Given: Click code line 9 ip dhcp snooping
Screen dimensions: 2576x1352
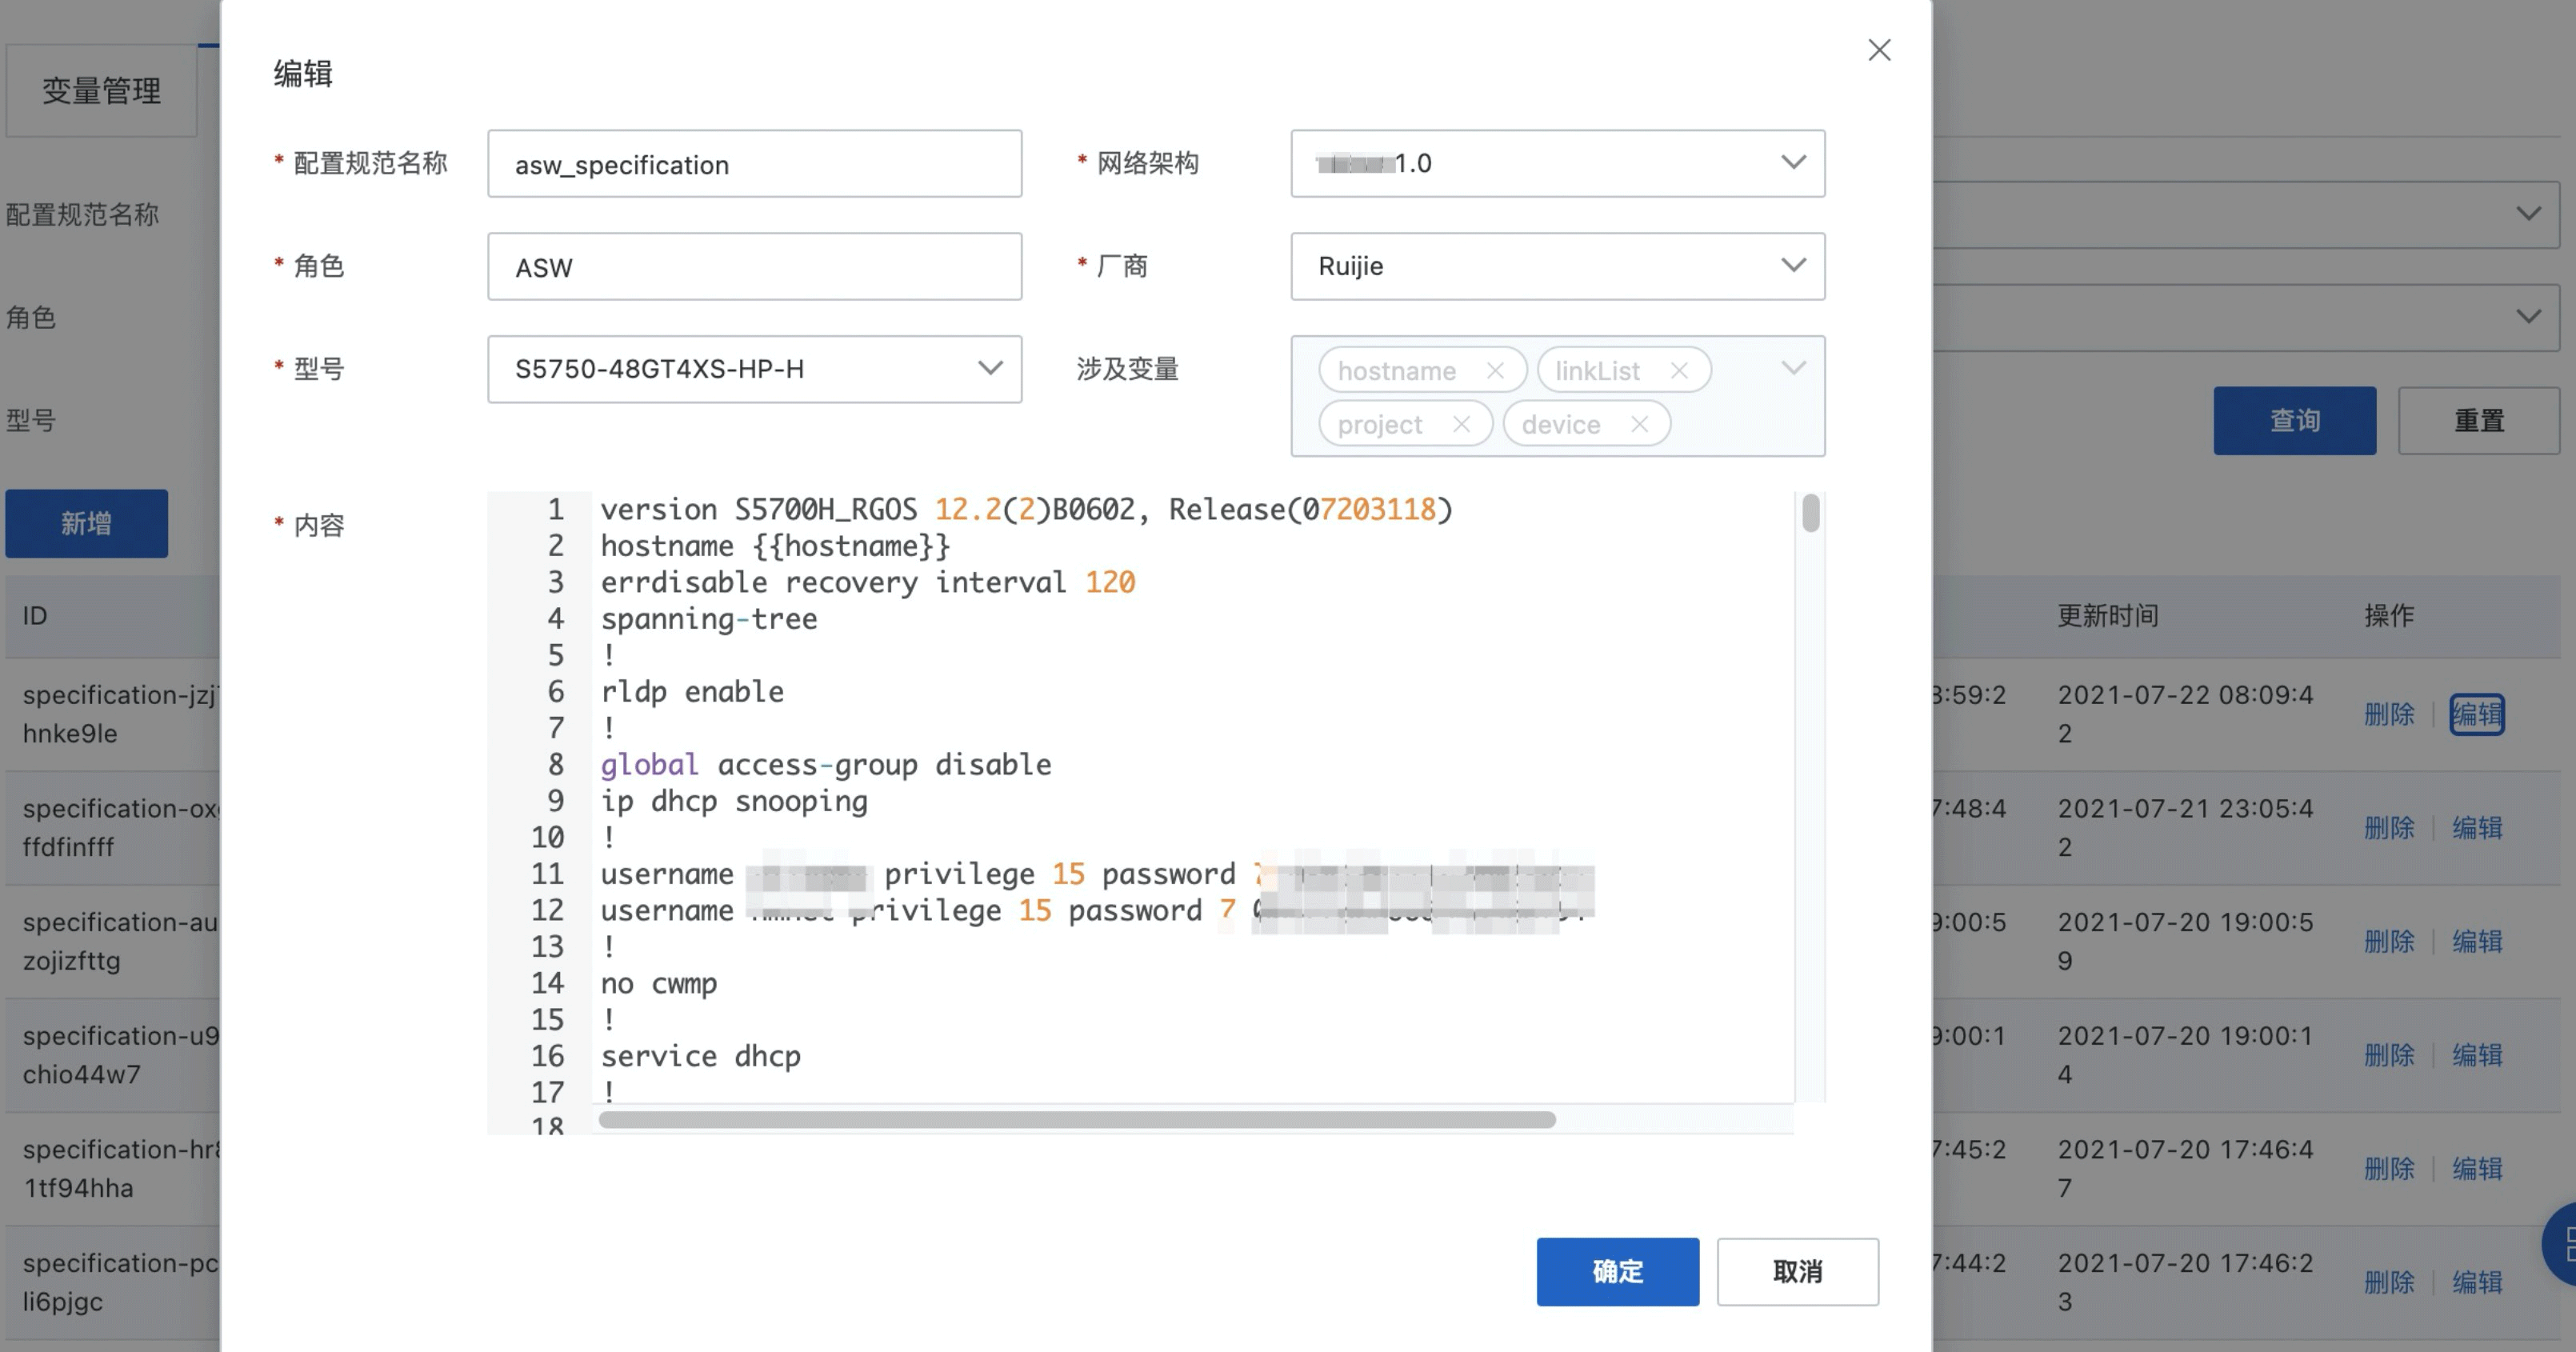Looking at the screenshot, I should click(734, 801).
